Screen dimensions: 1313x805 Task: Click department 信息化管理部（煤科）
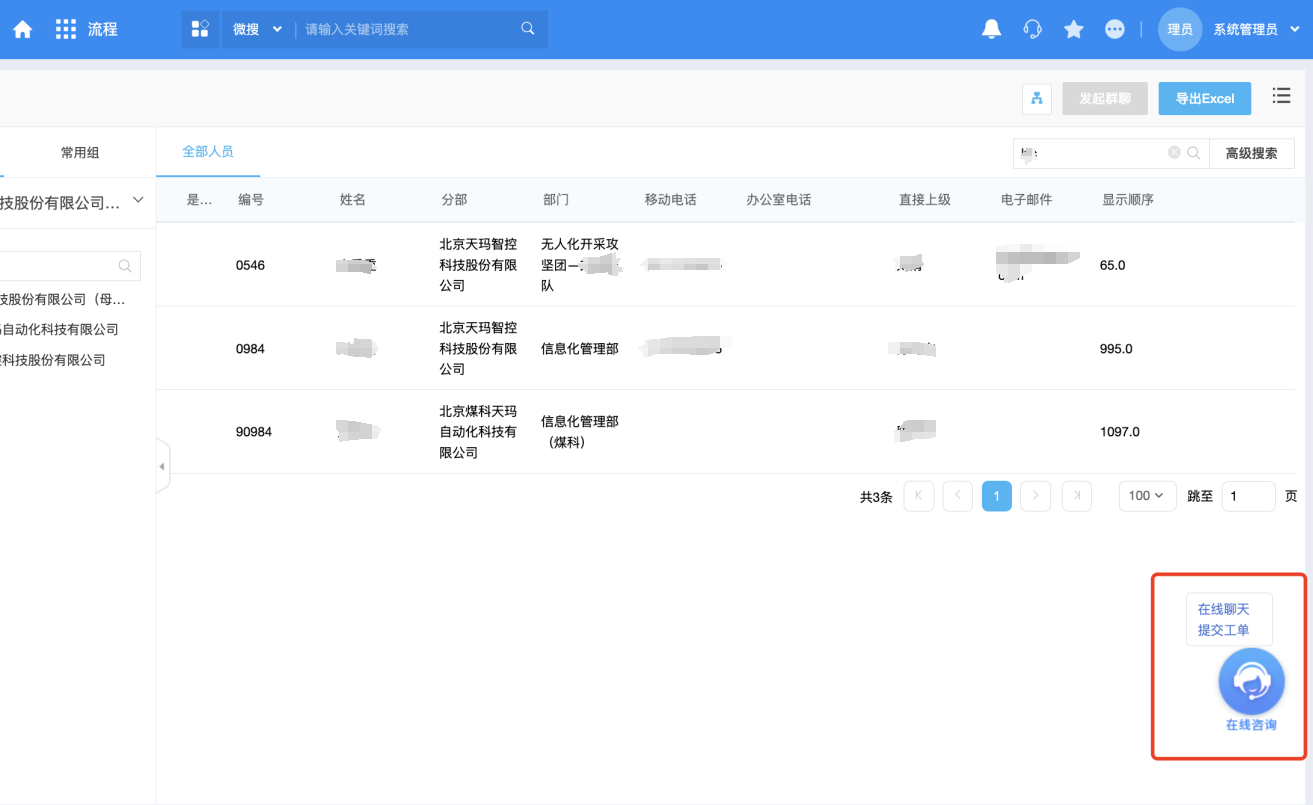pyautogui.click(x=580, y=432)
